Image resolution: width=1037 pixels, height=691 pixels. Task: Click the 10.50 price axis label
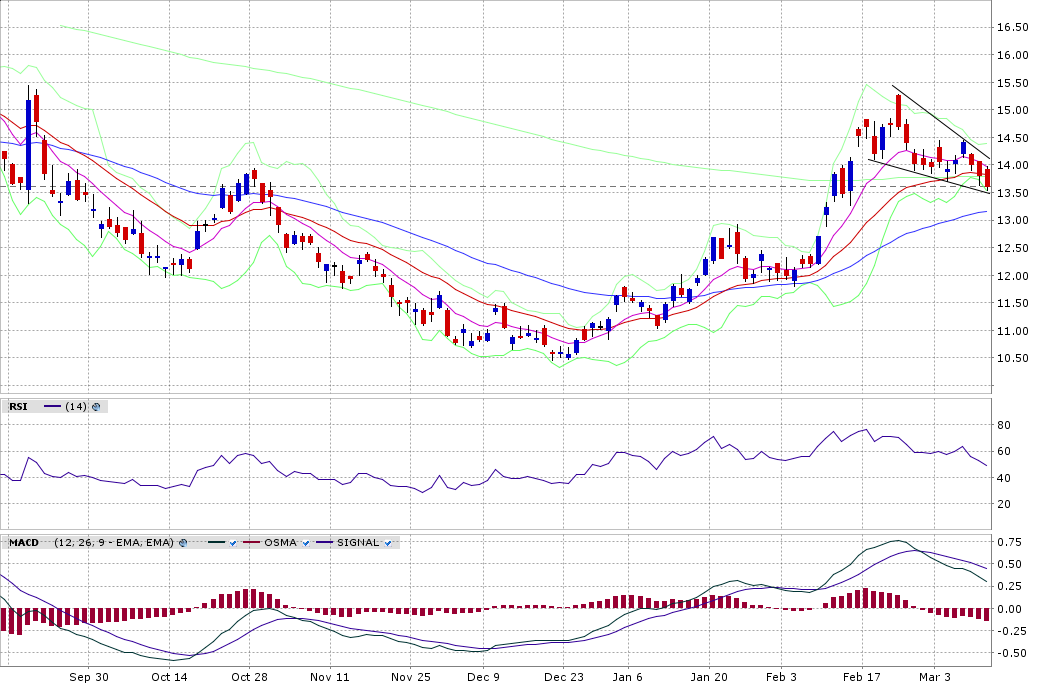click(1013, 358)
